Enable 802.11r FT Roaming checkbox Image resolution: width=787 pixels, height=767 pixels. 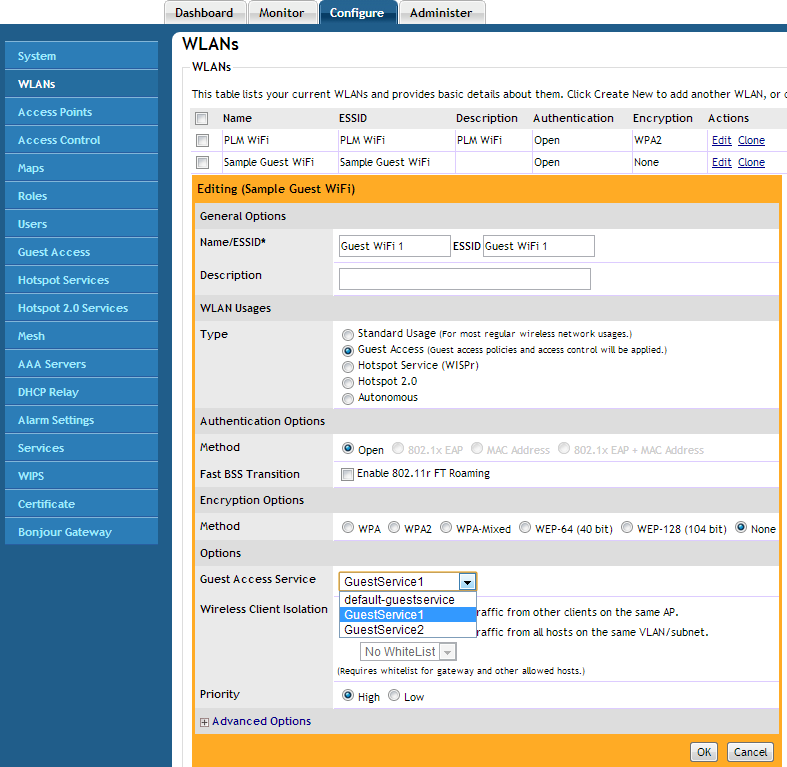[347, 474]
